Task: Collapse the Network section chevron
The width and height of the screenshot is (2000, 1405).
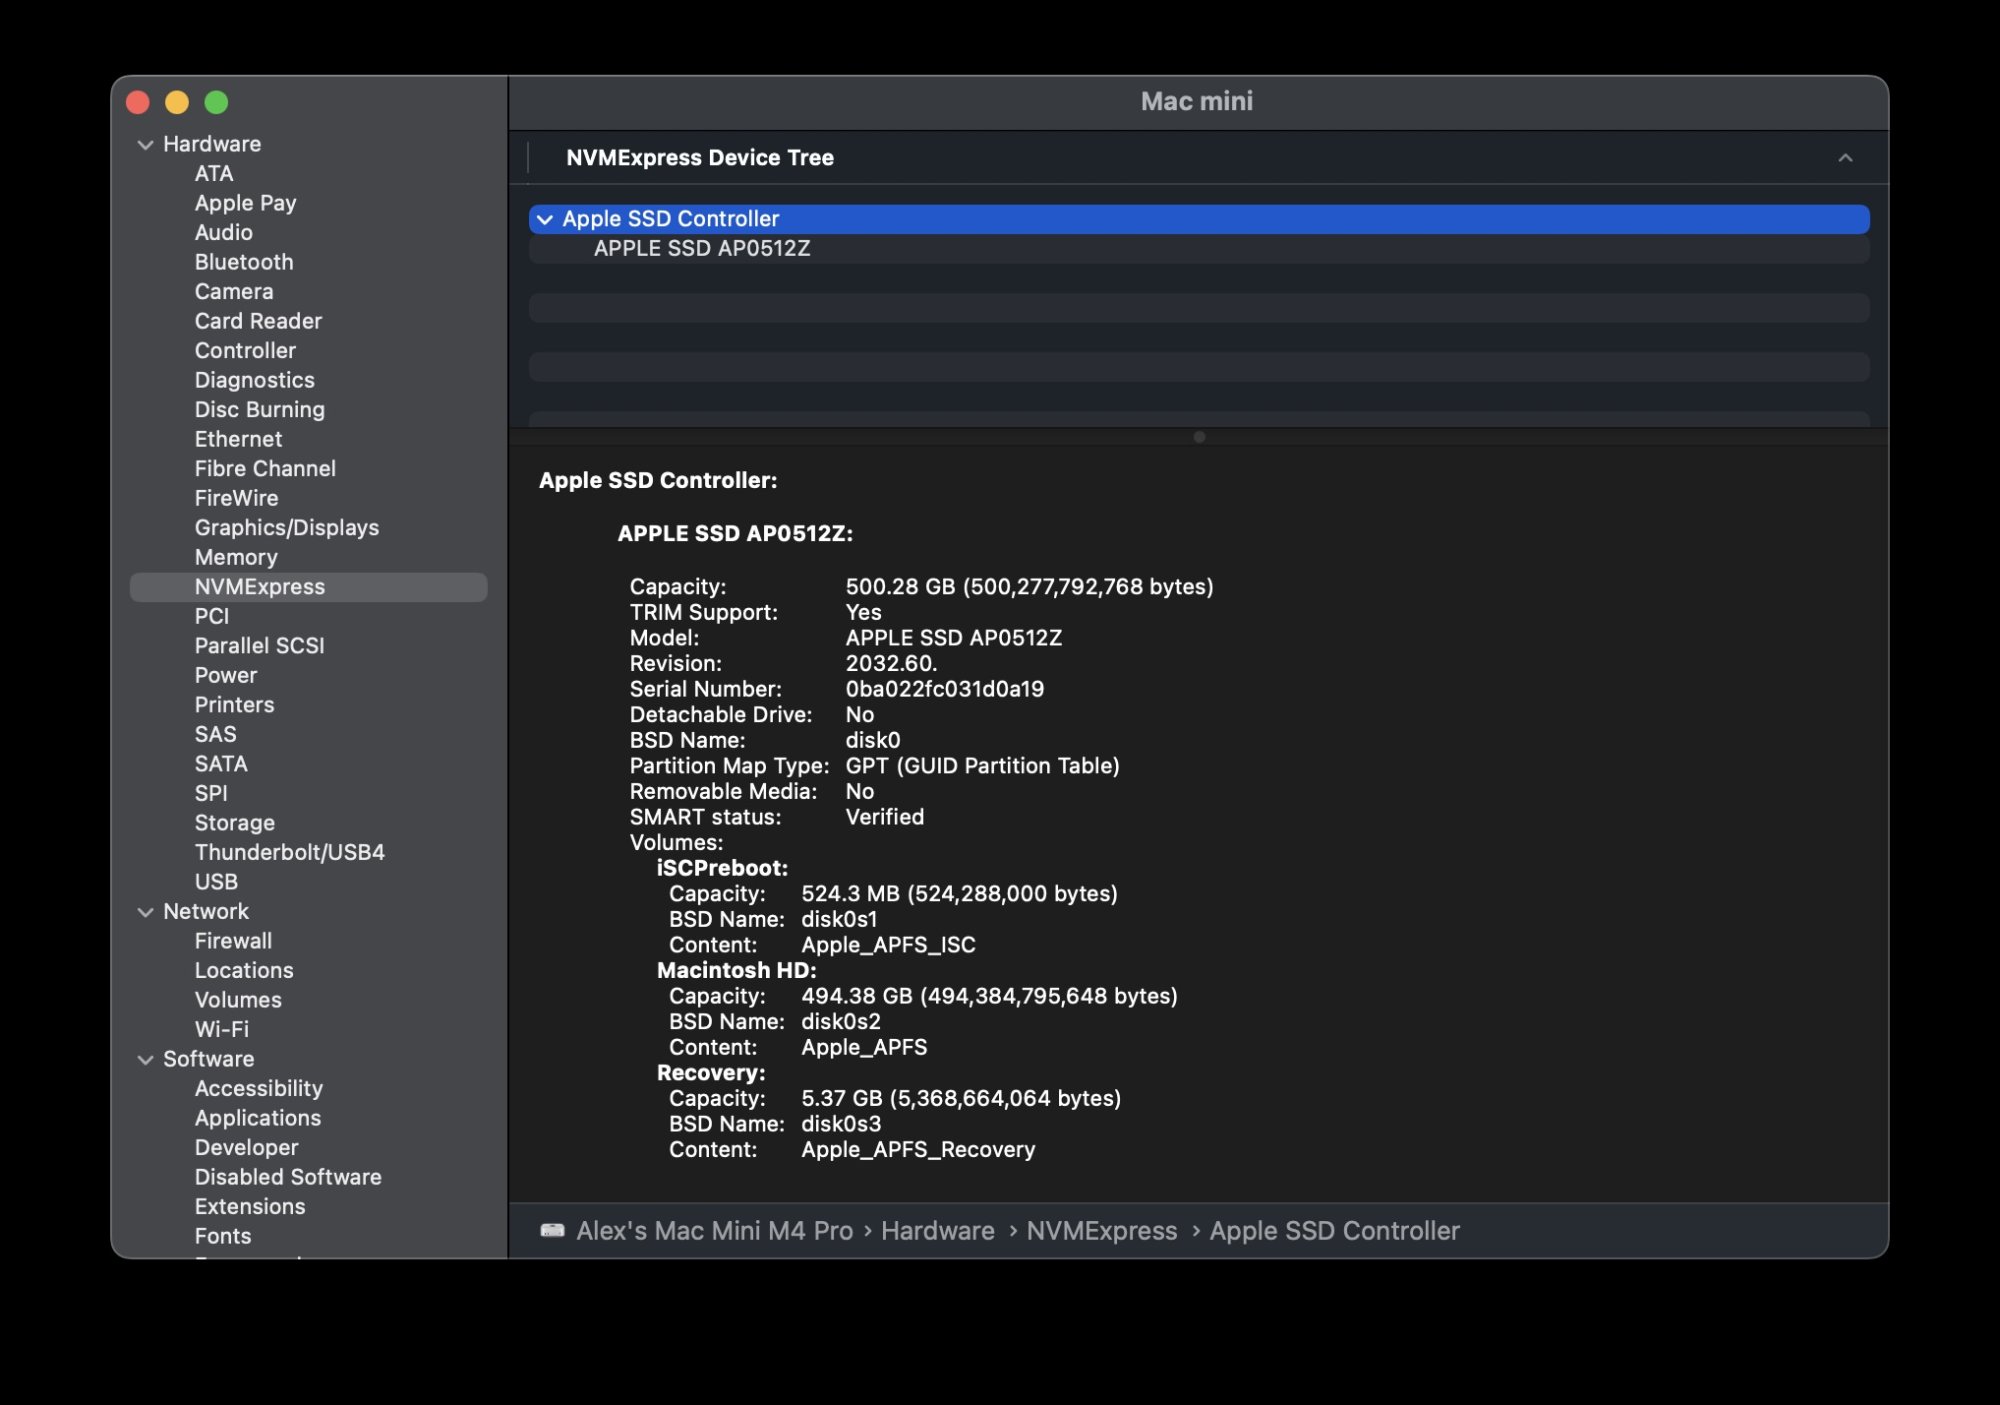Action: 146,912
